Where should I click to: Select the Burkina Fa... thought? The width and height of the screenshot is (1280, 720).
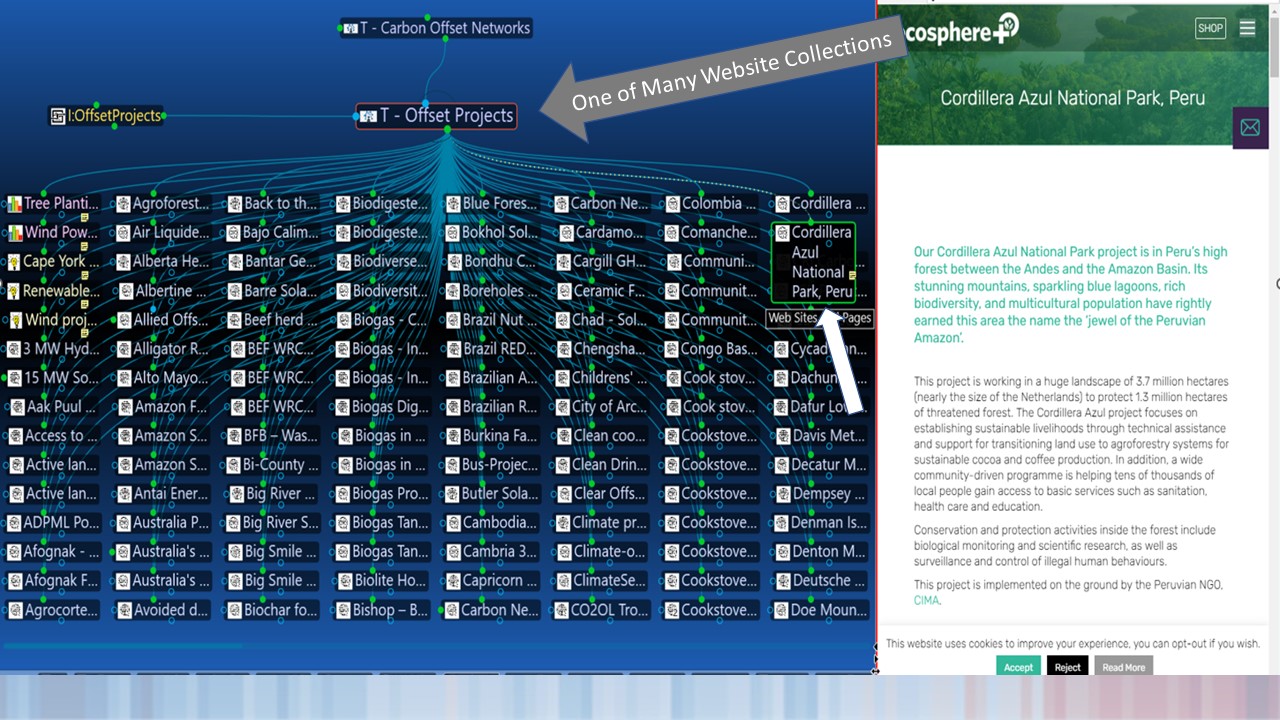click(x=491, y=436)
